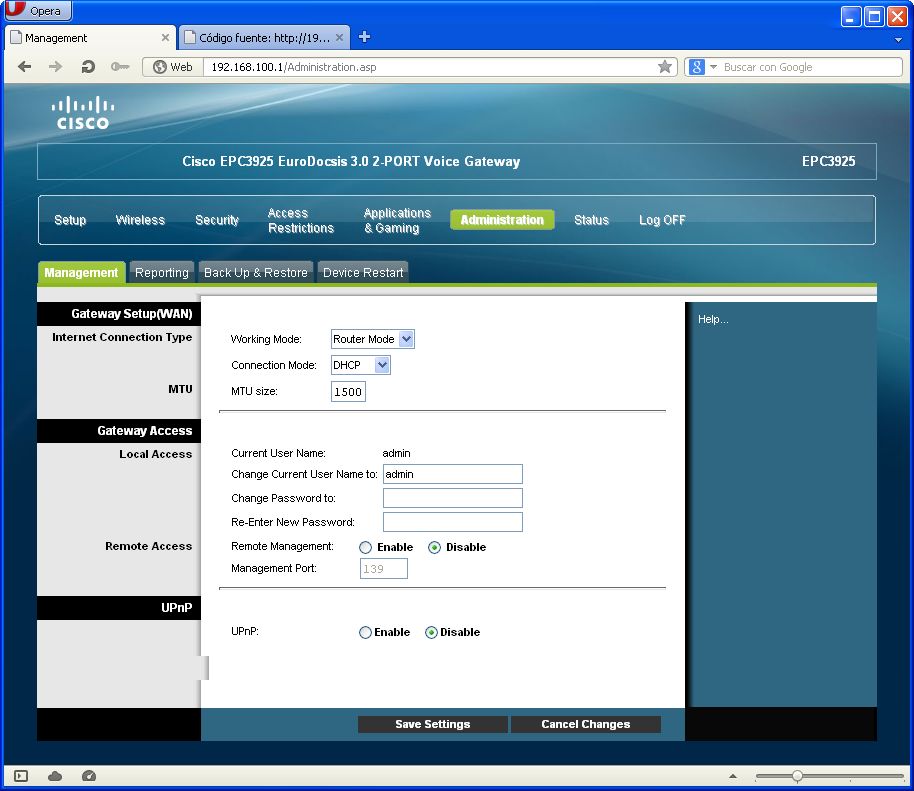Open the password wand key icon

[x=119, y=67]
